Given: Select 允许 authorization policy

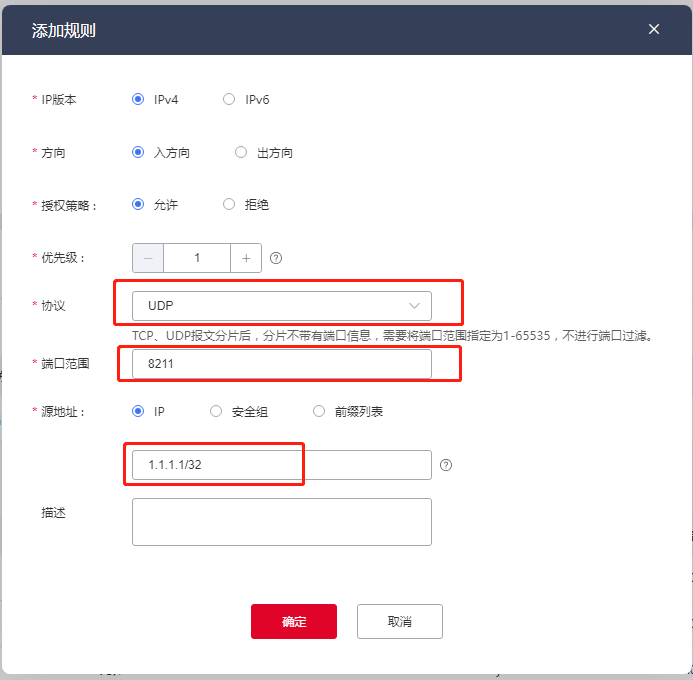Looking at the screenshot, I should pyautogui.click(x=138, y=204).
